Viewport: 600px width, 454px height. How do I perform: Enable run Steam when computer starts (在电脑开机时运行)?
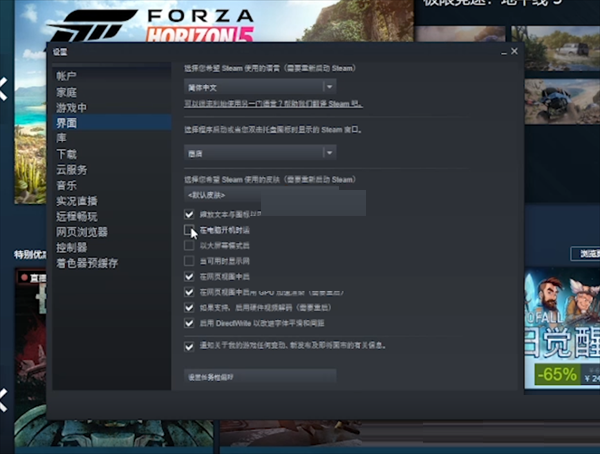click(190, 230)
